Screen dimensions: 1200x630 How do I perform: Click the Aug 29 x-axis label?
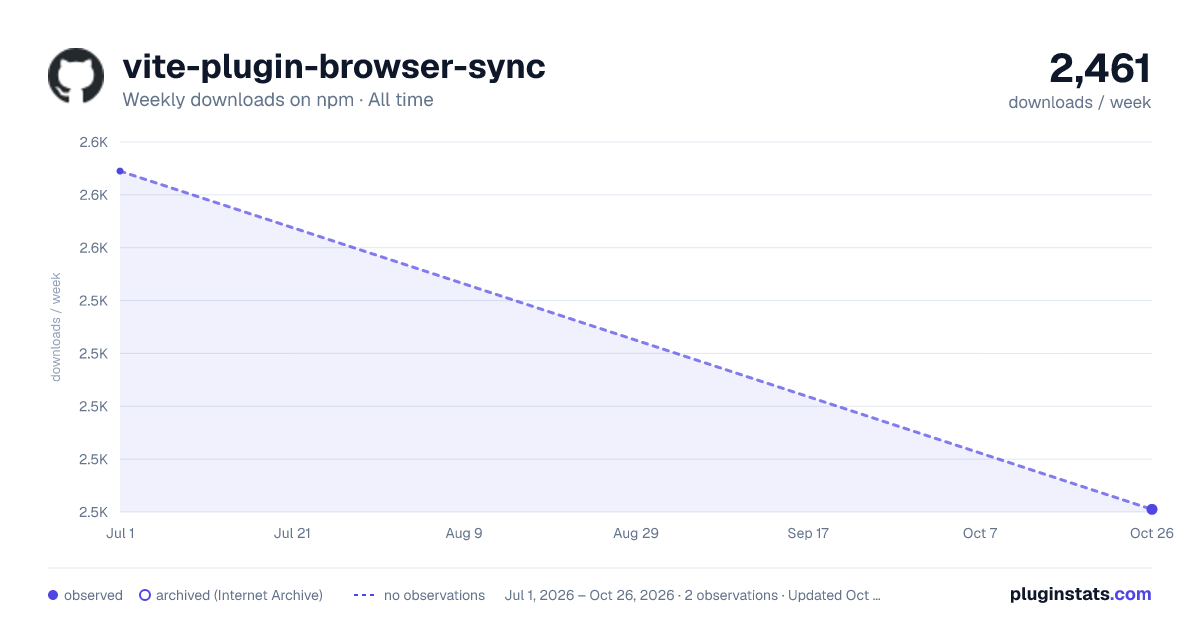point(636,533)
